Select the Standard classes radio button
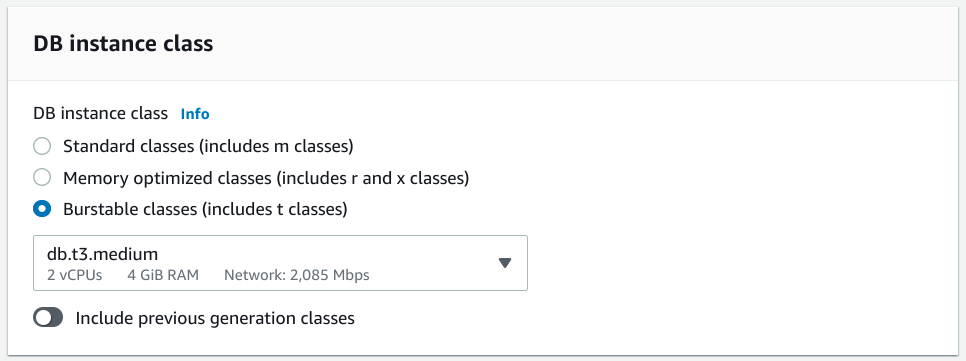The width and height of the screenshot is (966, 361). tap(42, 147)
